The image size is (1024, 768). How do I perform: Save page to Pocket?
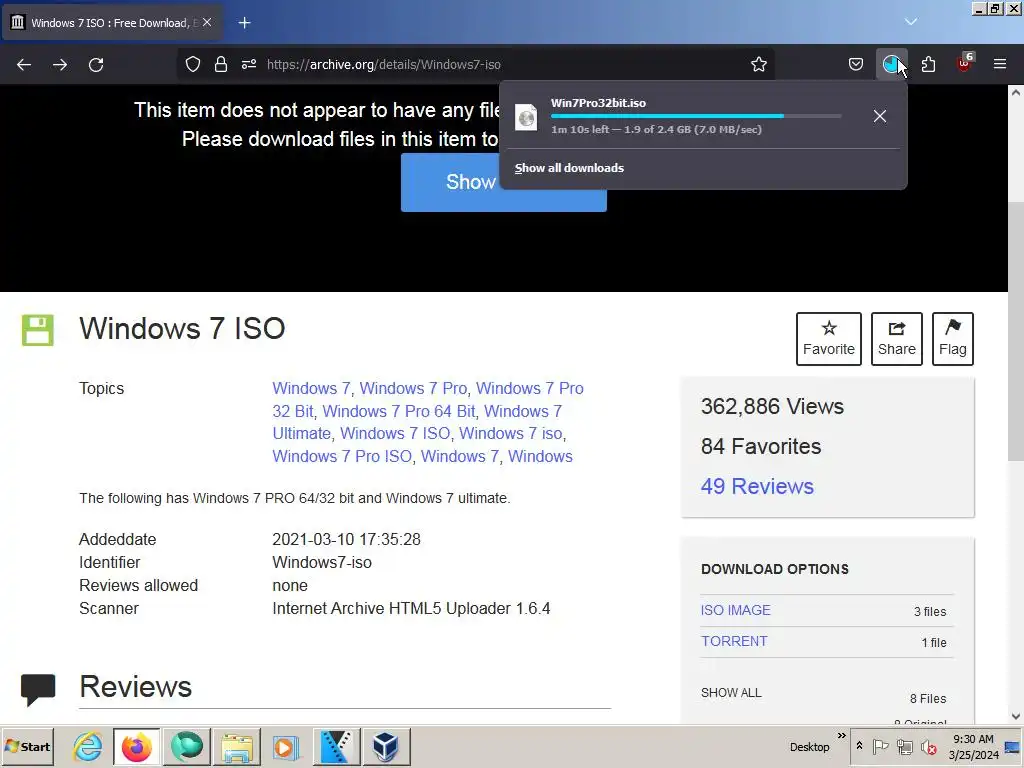856,65
